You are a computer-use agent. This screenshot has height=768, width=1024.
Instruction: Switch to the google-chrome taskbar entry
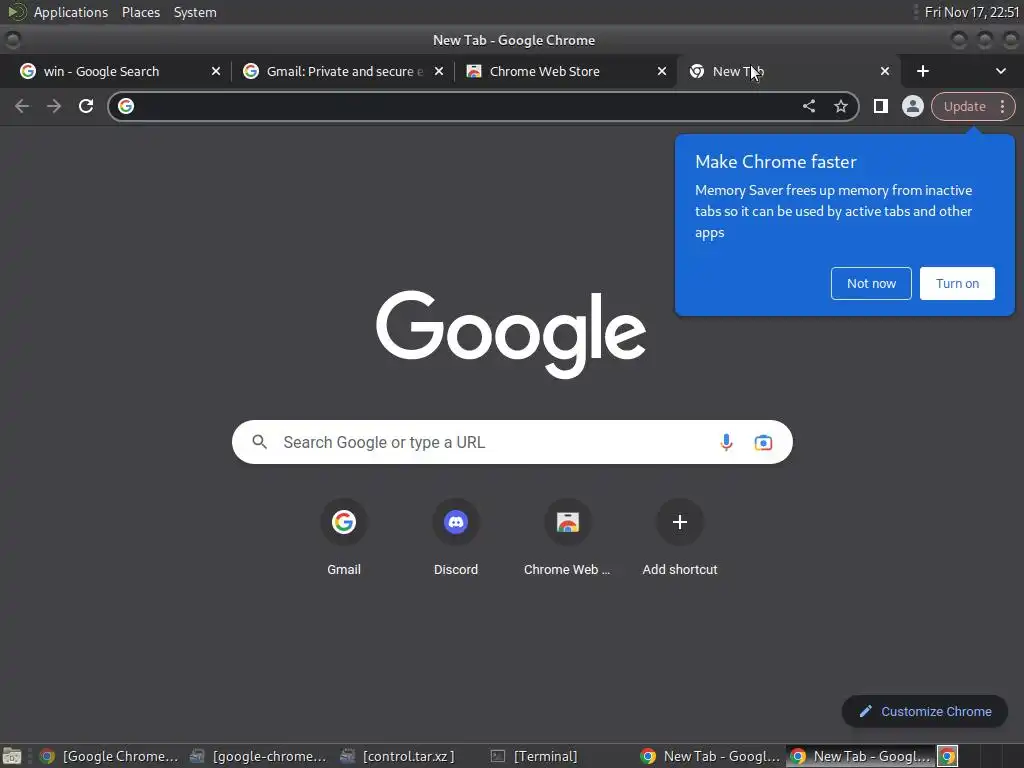[x=258, y=756]
